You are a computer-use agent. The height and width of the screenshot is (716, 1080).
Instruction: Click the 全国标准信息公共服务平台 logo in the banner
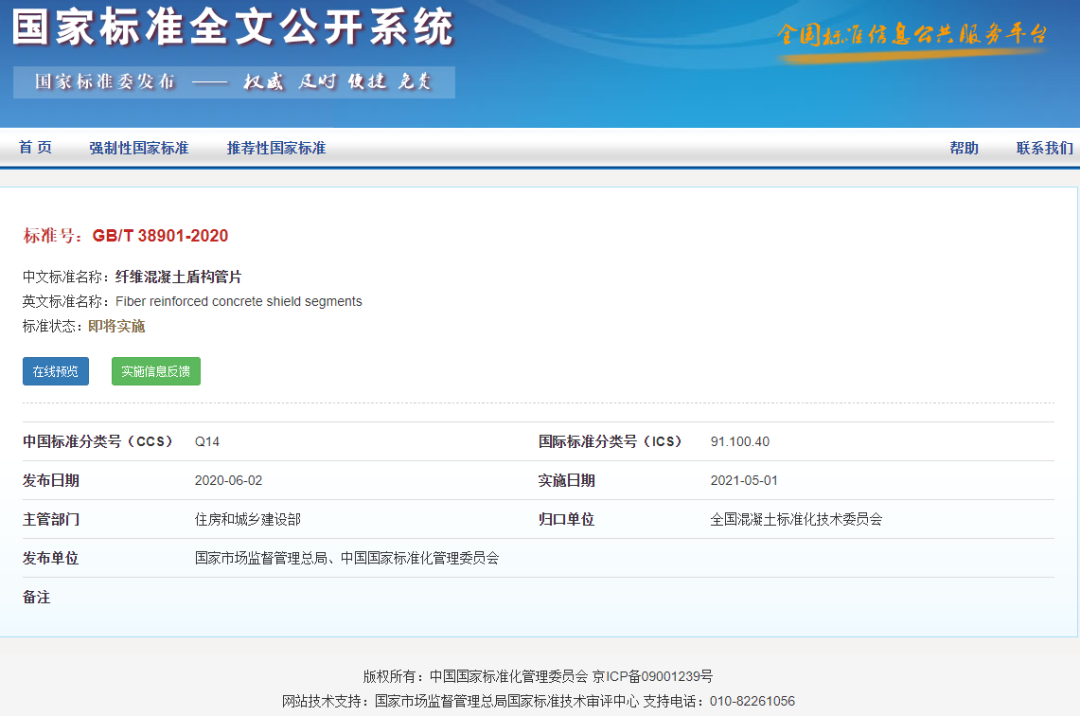pos(912,36)
